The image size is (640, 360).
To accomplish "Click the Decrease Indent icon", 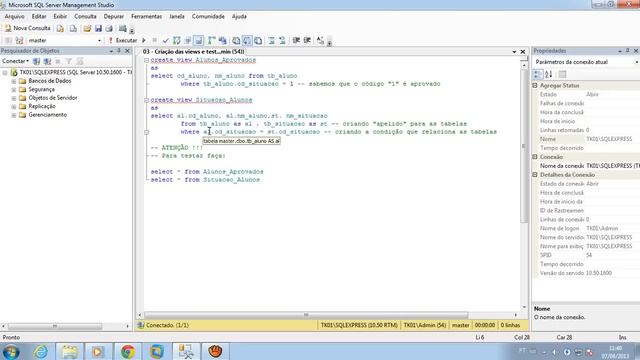I will [296, 40].
